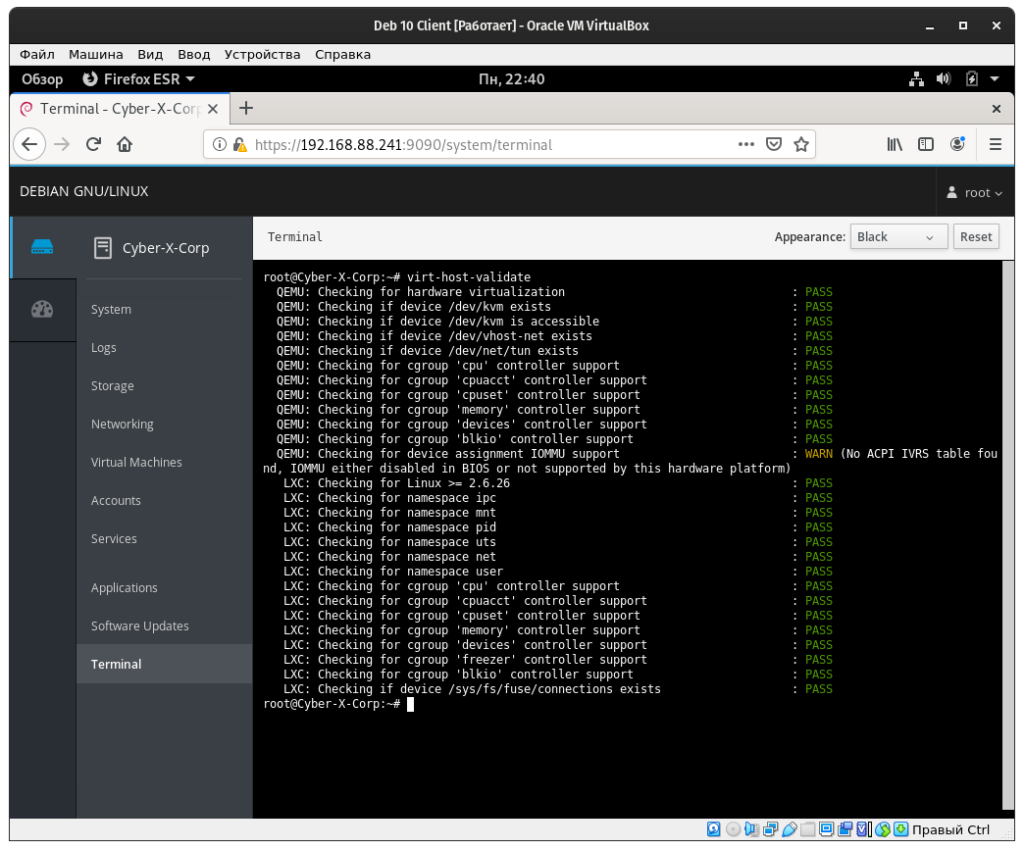Open page actions three-dot menu

pyautogui.click(x=746, y=144)
